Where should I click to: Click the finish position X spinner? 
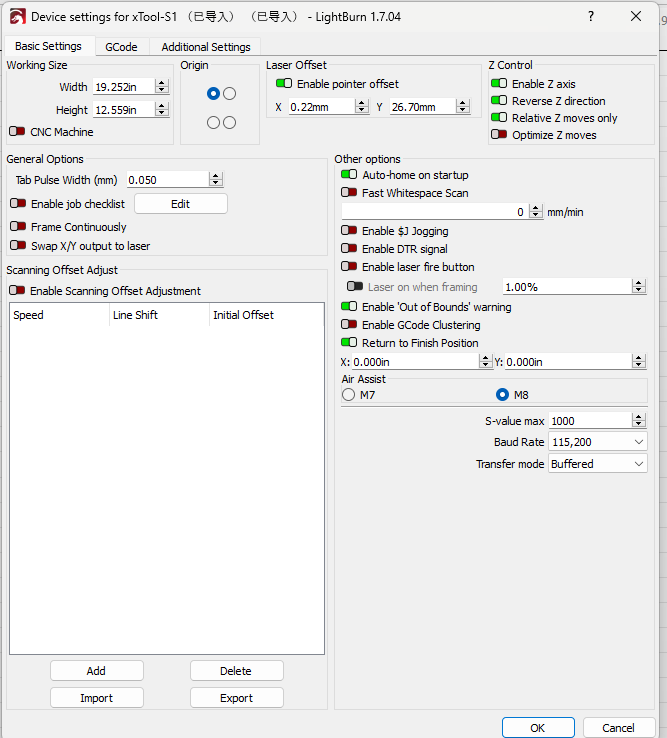point(485,361)
